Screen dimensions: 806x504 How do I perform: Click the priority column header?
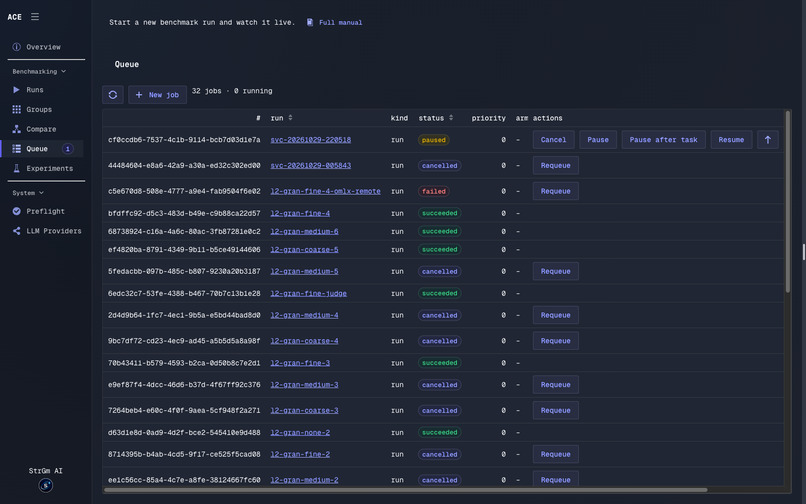(x=488, y=118)
